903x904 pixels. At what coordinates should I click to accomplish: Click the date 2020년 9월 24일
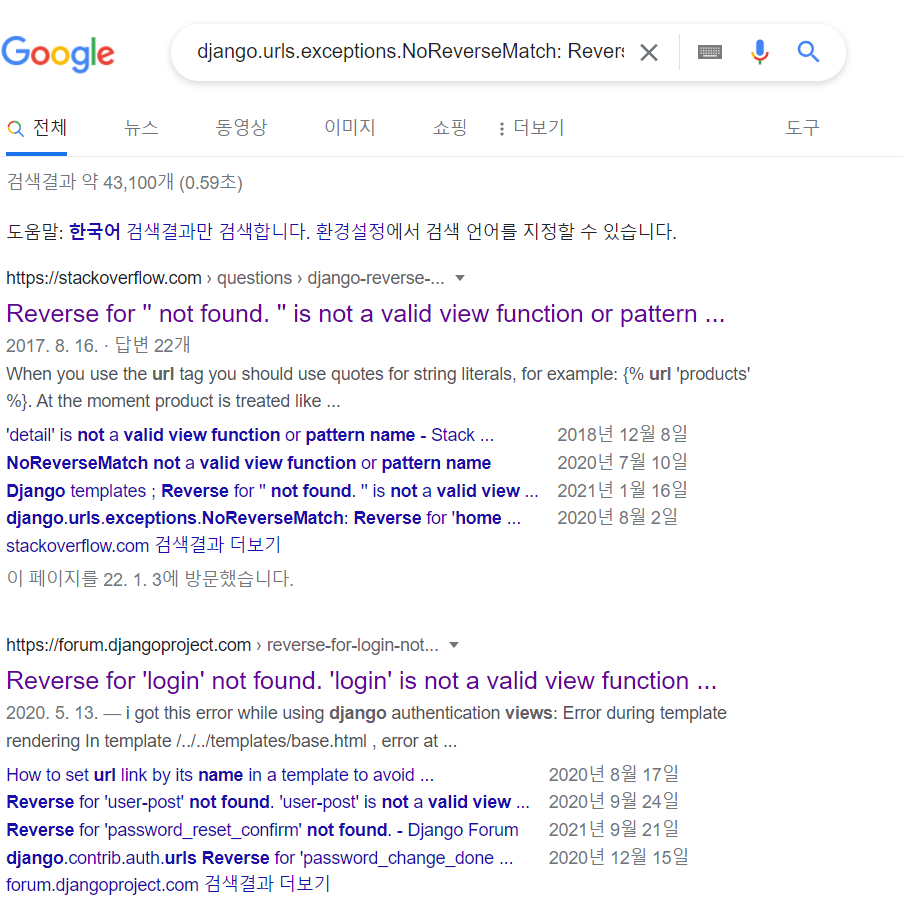(x=614, y=801)
